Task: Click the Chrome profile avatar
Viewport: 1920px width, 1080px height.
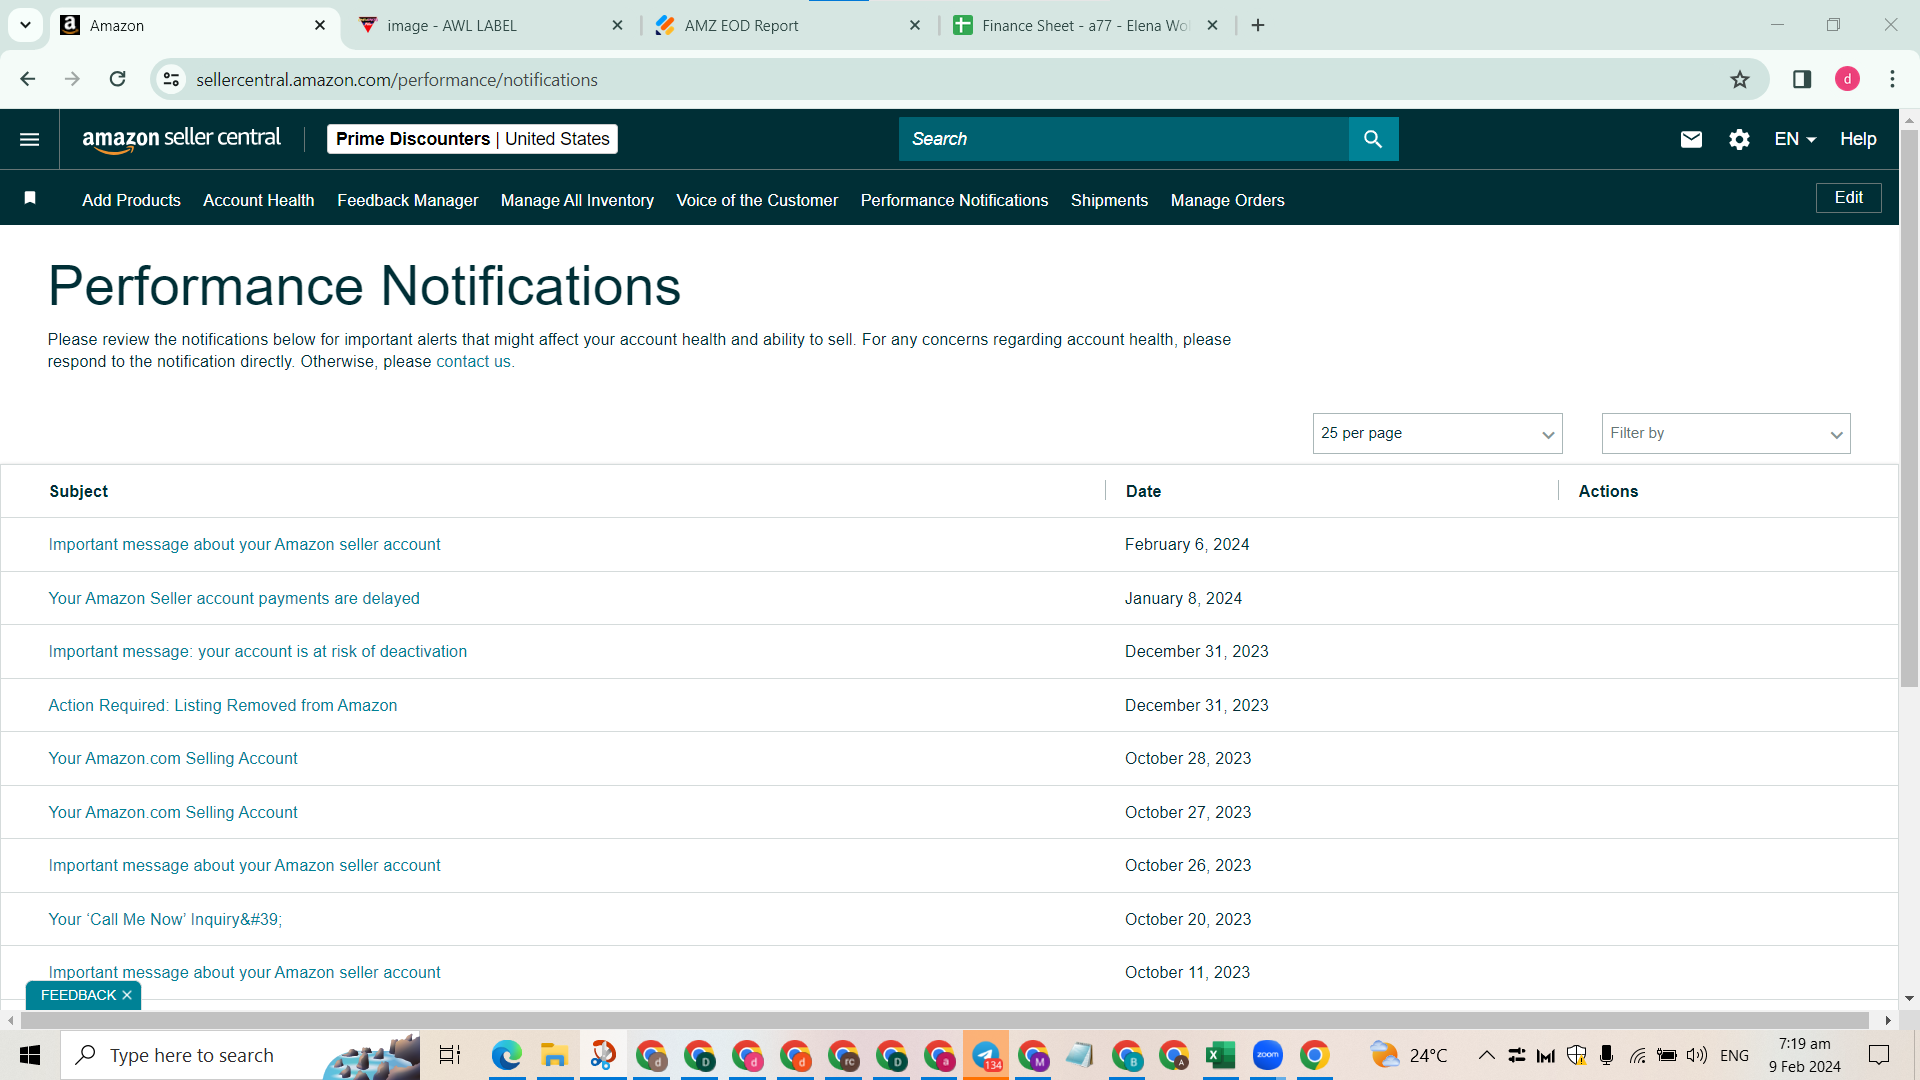Action: (1847, 80)
